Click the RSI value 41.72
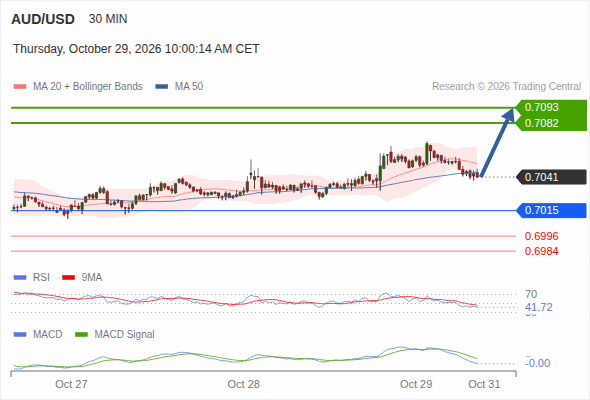Screen dimensions: 590x400 (x=539, y=307)
